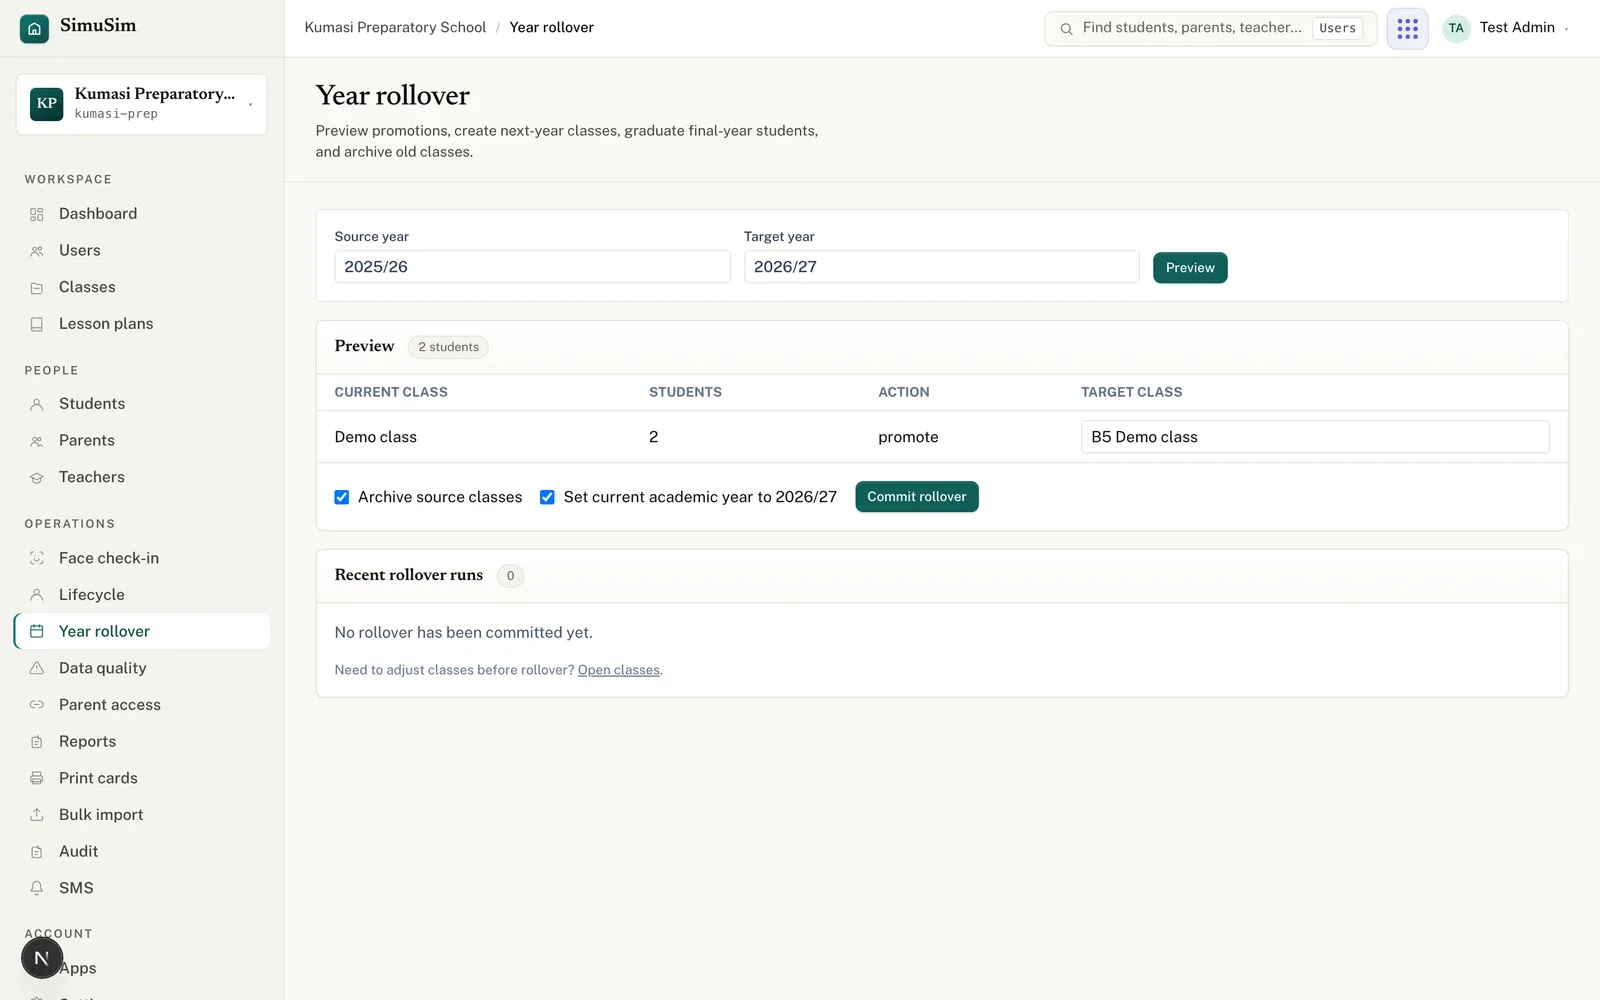Click the TARGET CLASS column header

(x=1131, y=392)
